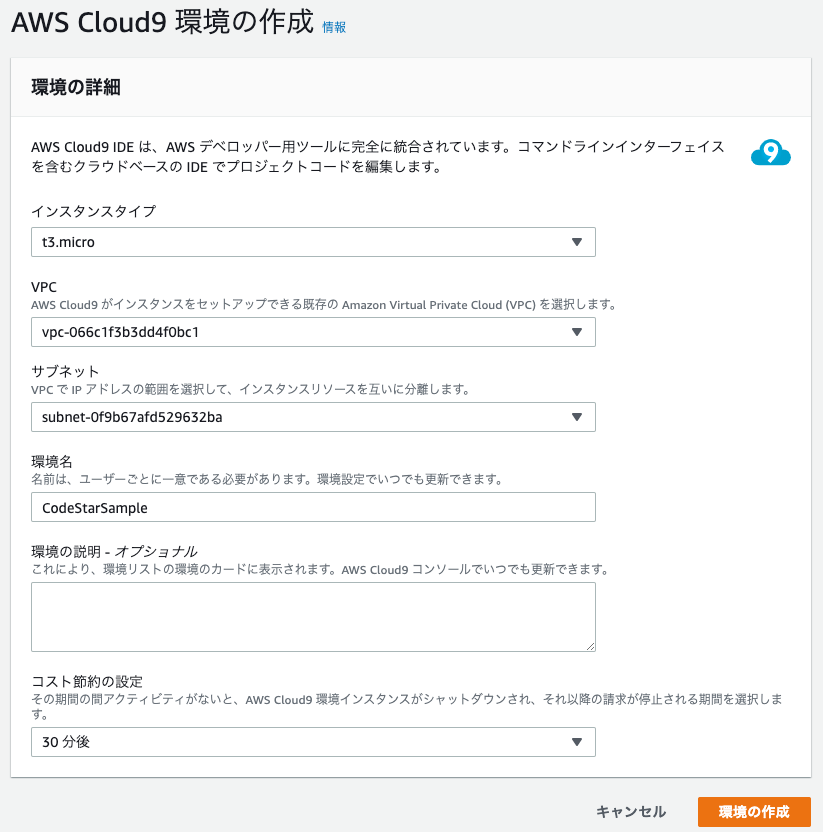Open the 情報 info link beside the title
The image size is (823, 832).
pos(334,27)
